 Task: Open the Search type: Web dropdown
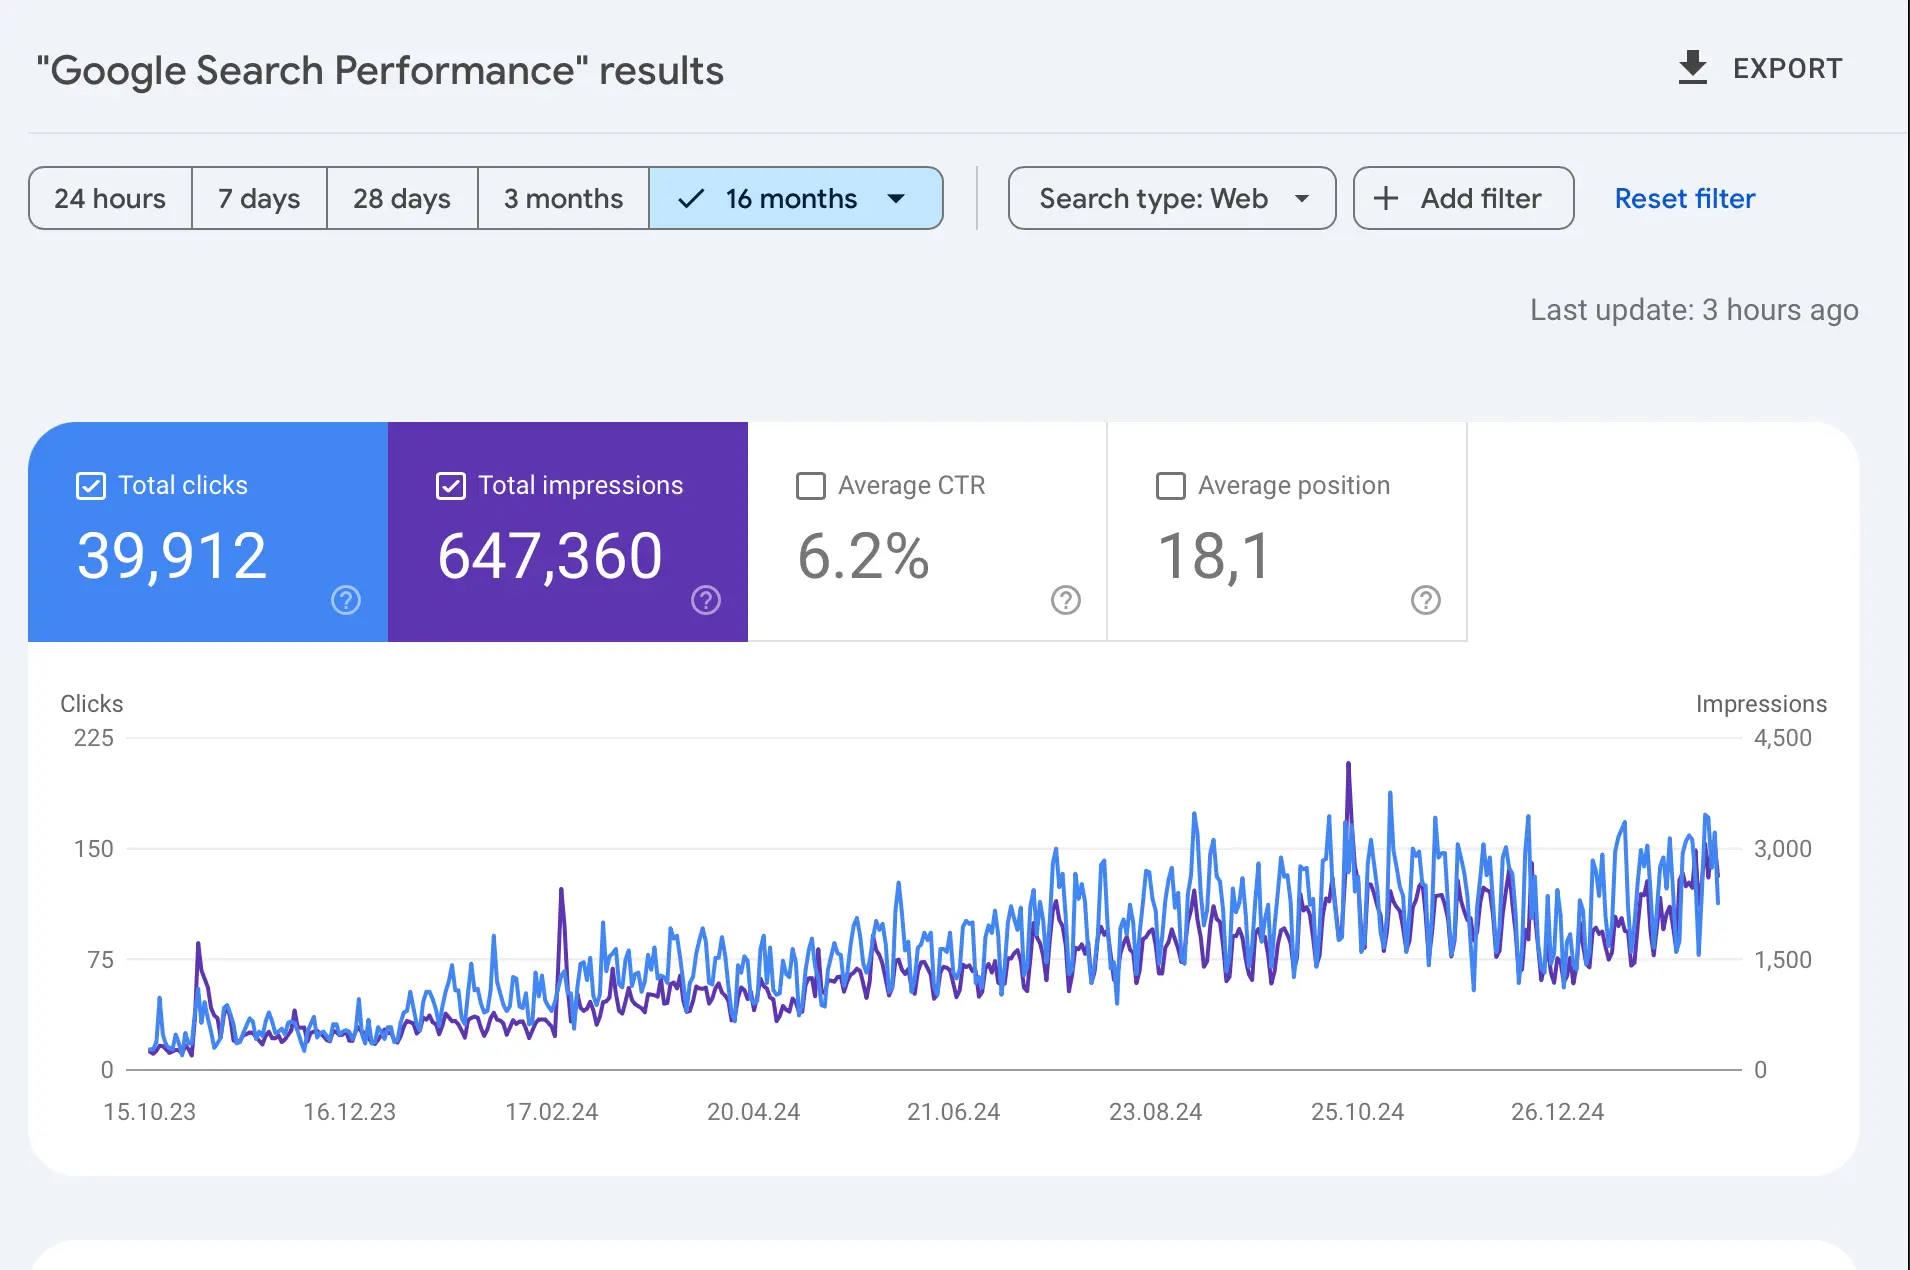point(1172,198)
